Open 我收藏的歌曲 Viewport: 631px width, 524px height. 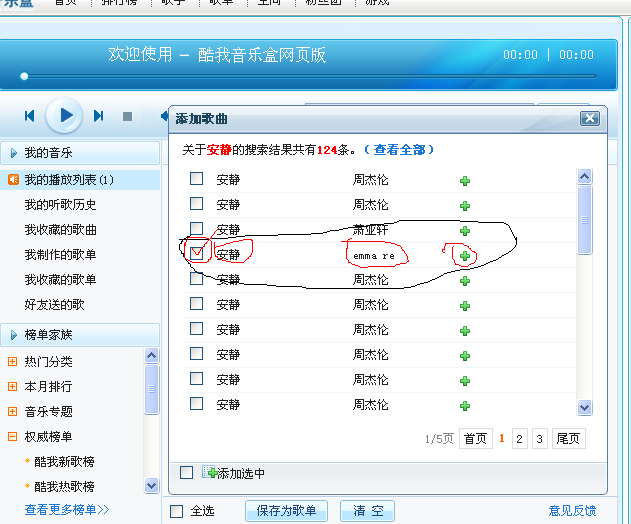point(60,229)
